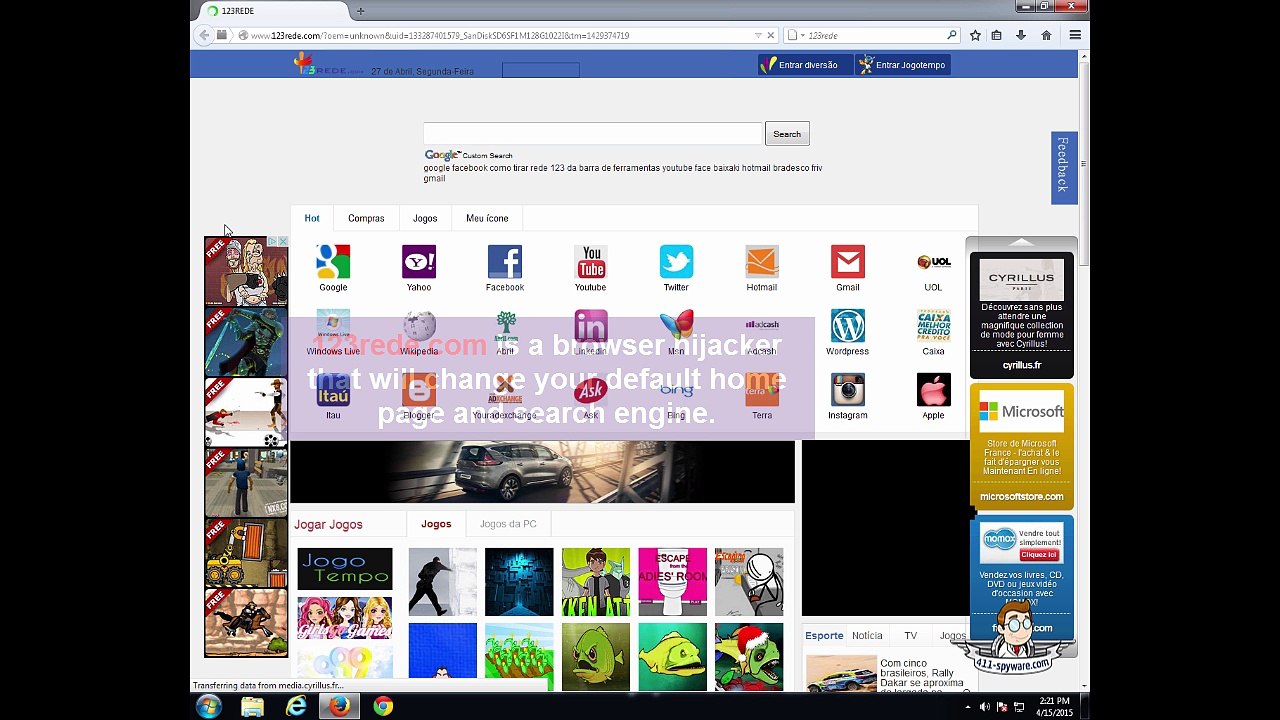Open the Yahoo shortcut icon
1280x720 pixels.
418,262
